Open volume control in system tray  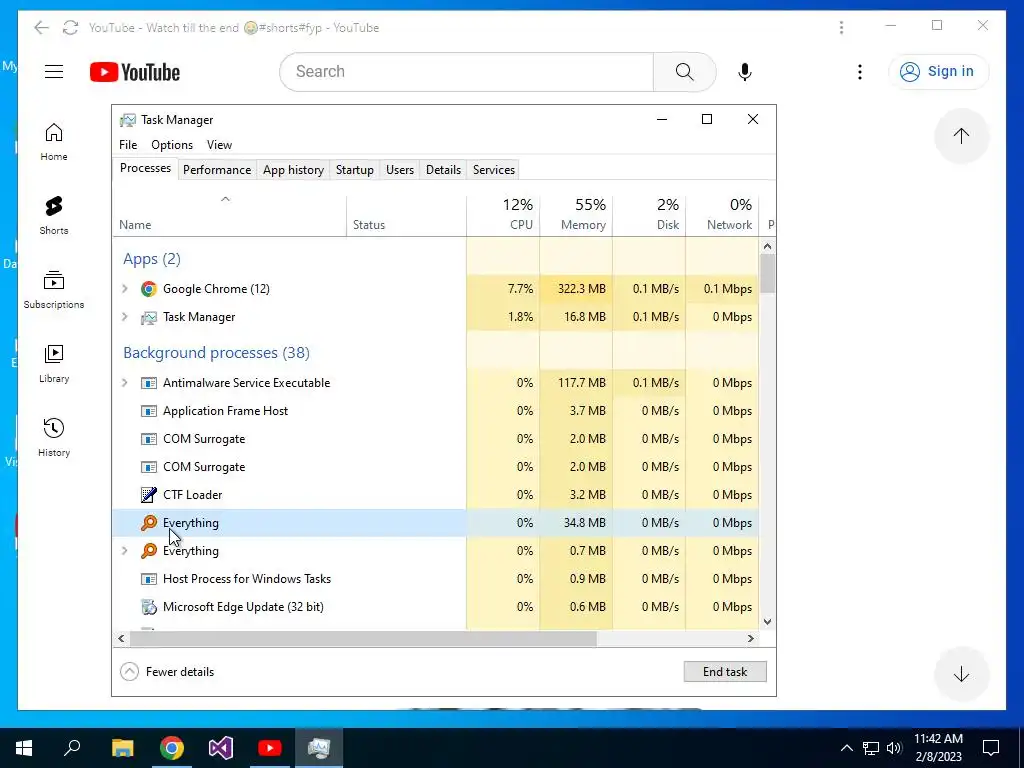(x=894, y=748)
